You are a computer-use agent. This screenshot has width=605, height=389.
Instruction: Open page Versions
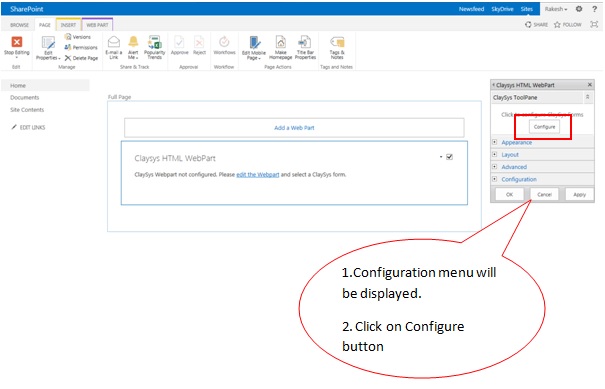pyautogui.click(x=78, y=37)
